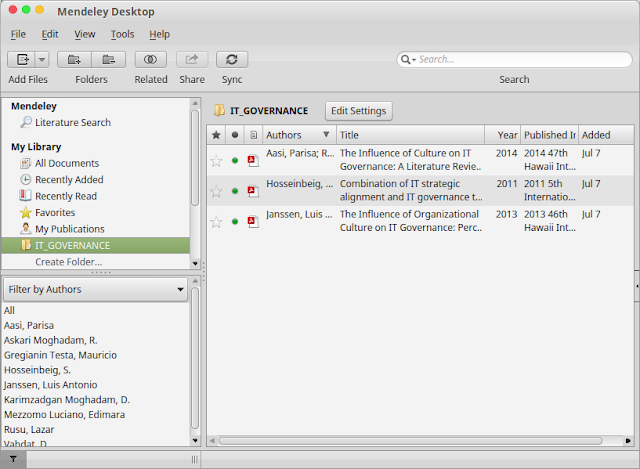Select 'Combination of IT strategic' title
This screenshot has height=469, width=640.
click(400, 184)
